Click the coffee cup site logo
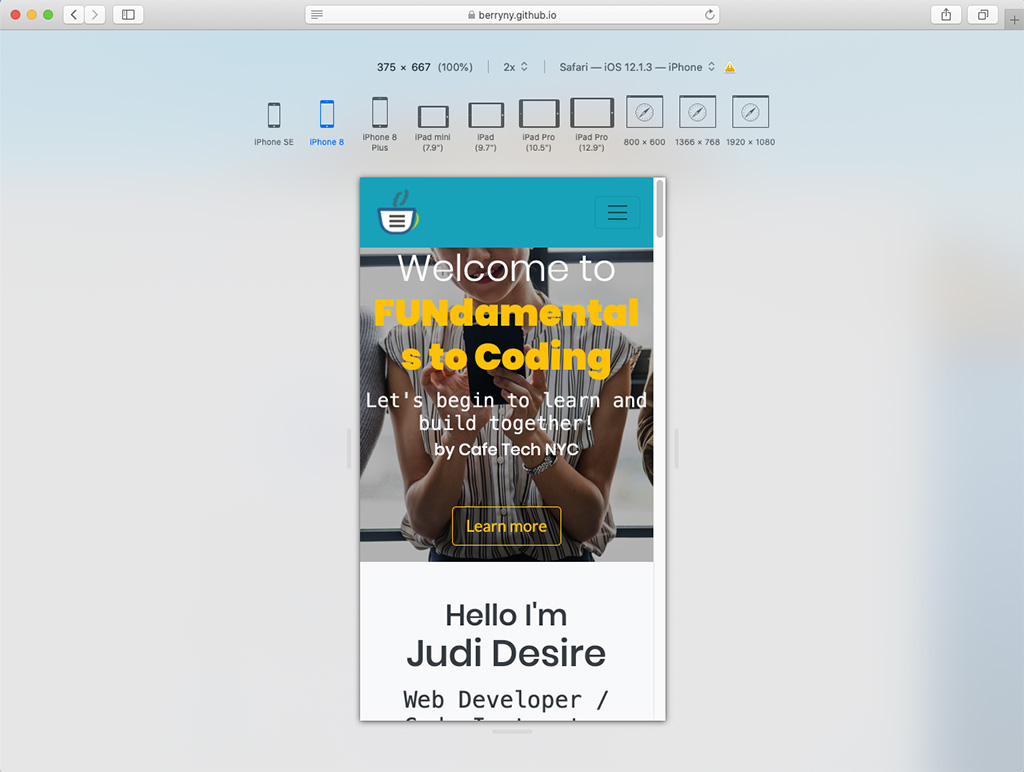Screen dimensions: 1024x772 pos(397,214)
